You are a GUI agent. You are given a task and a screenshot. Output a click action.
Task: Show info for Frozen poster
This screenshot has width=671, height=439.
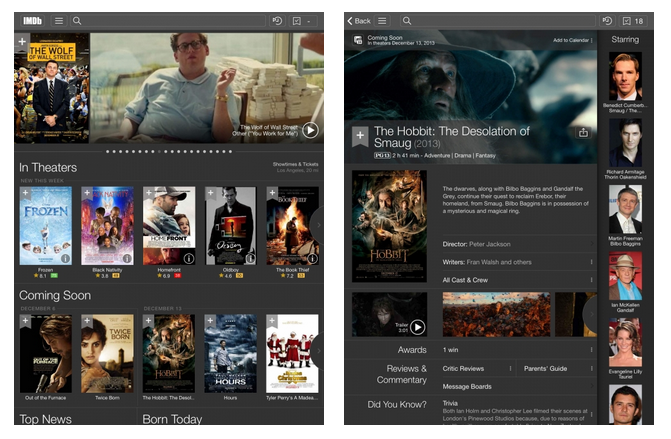click(x=65, y=258)
